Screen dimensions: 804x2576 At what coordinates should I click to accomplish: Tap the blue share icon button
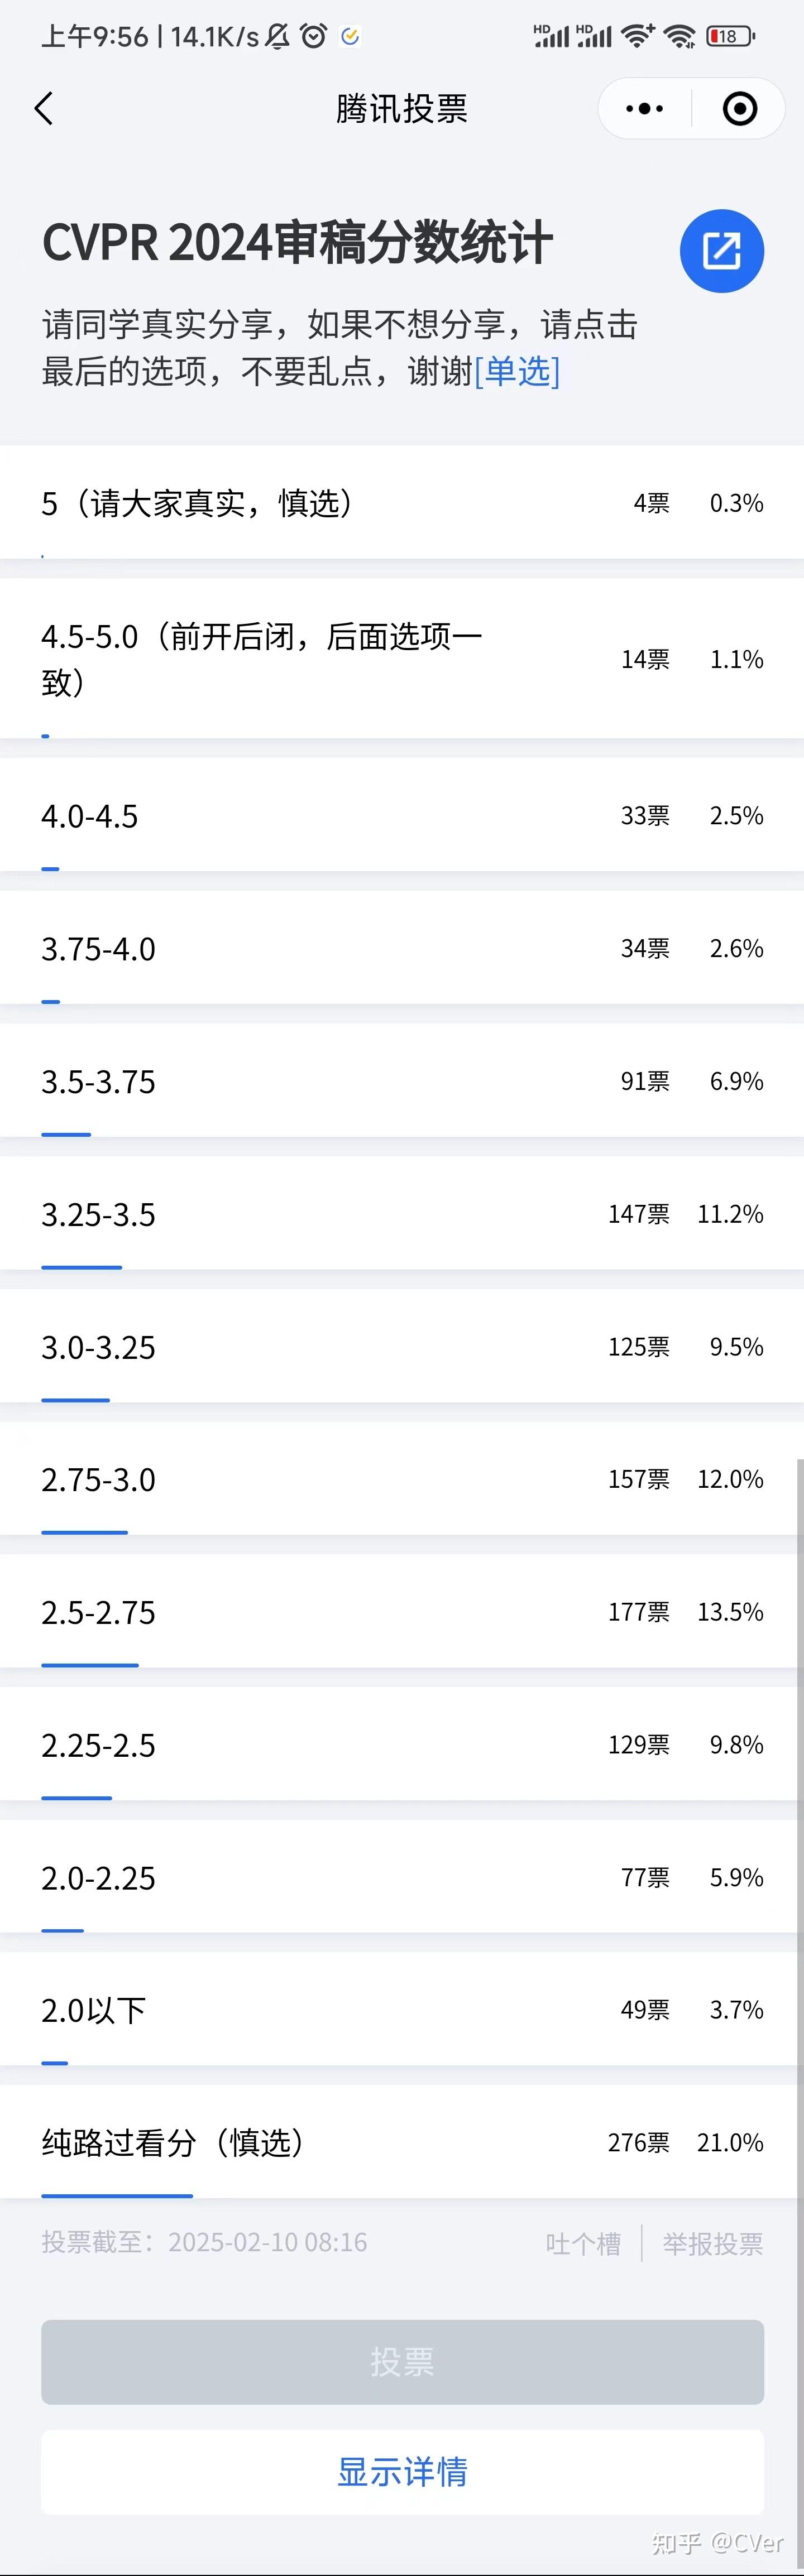point(721,251)
